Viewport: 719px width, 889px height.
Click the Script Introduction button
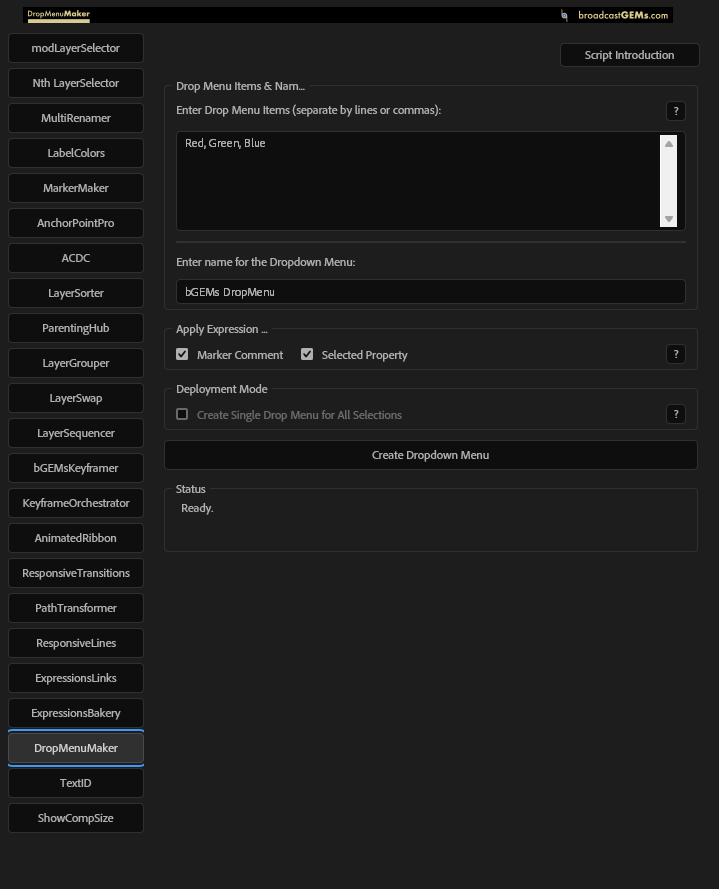(629, 55)
